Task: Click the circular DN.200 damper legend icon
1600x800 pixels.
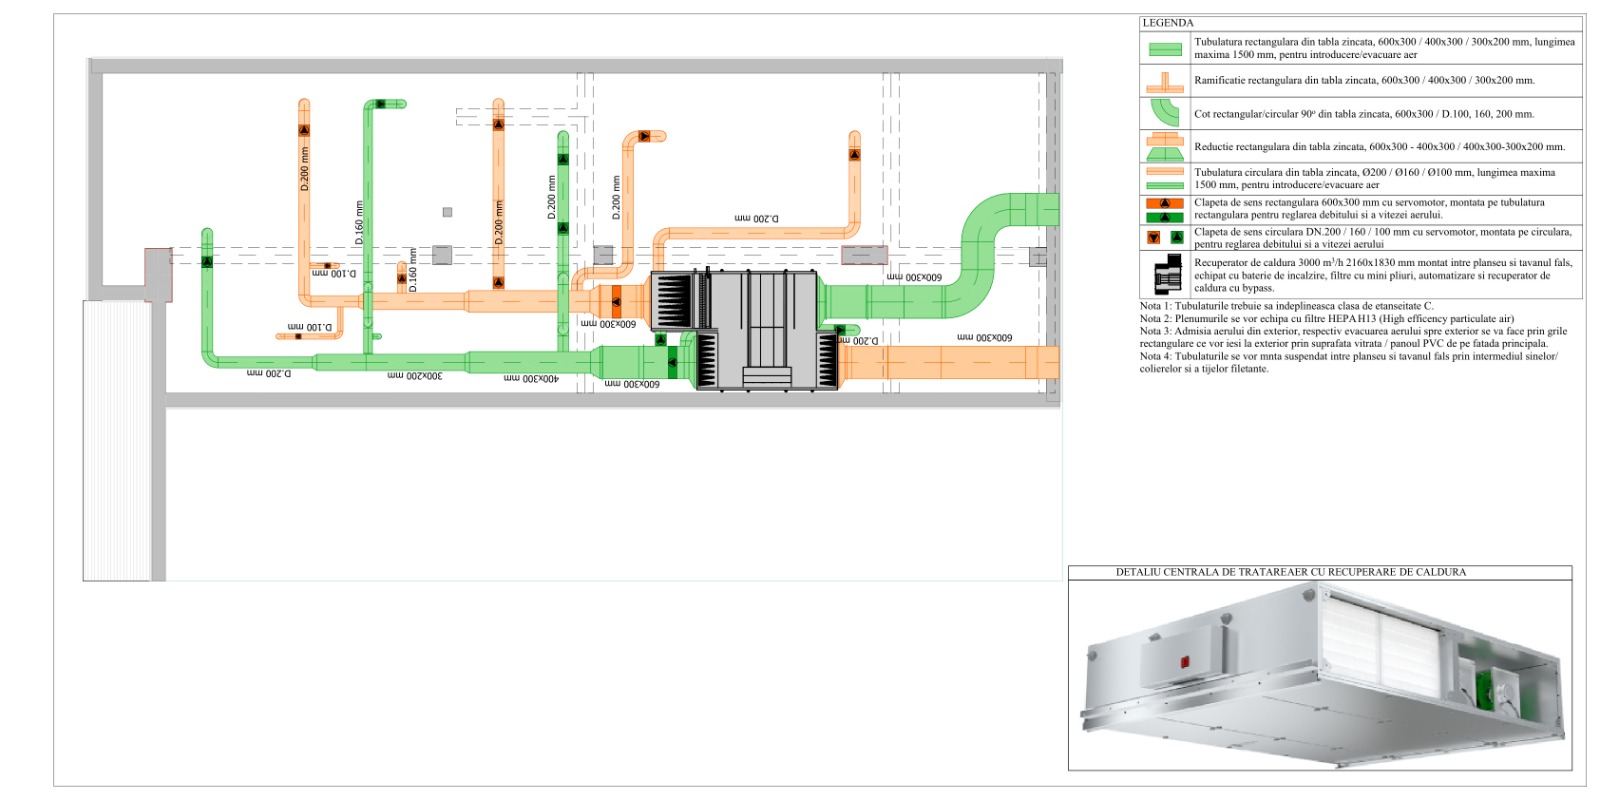Action: (x=1164, y=237)
